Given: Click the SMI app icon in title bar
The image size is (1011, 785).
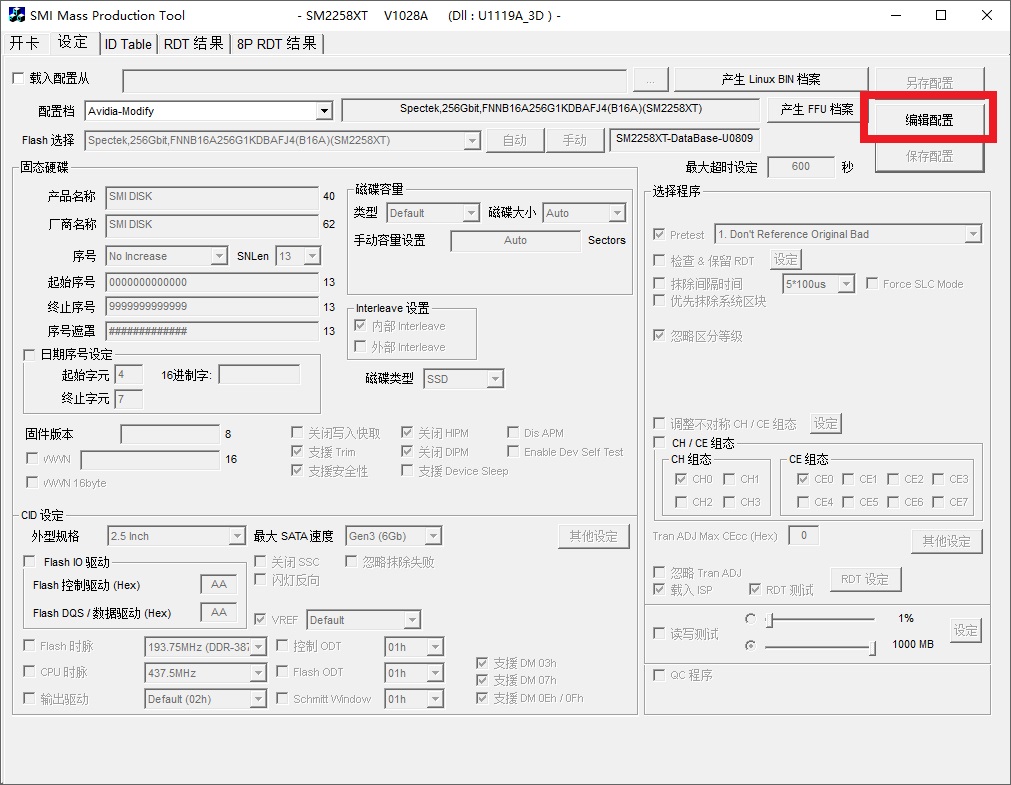Looking at the screenshot, I should coord(16,15).
